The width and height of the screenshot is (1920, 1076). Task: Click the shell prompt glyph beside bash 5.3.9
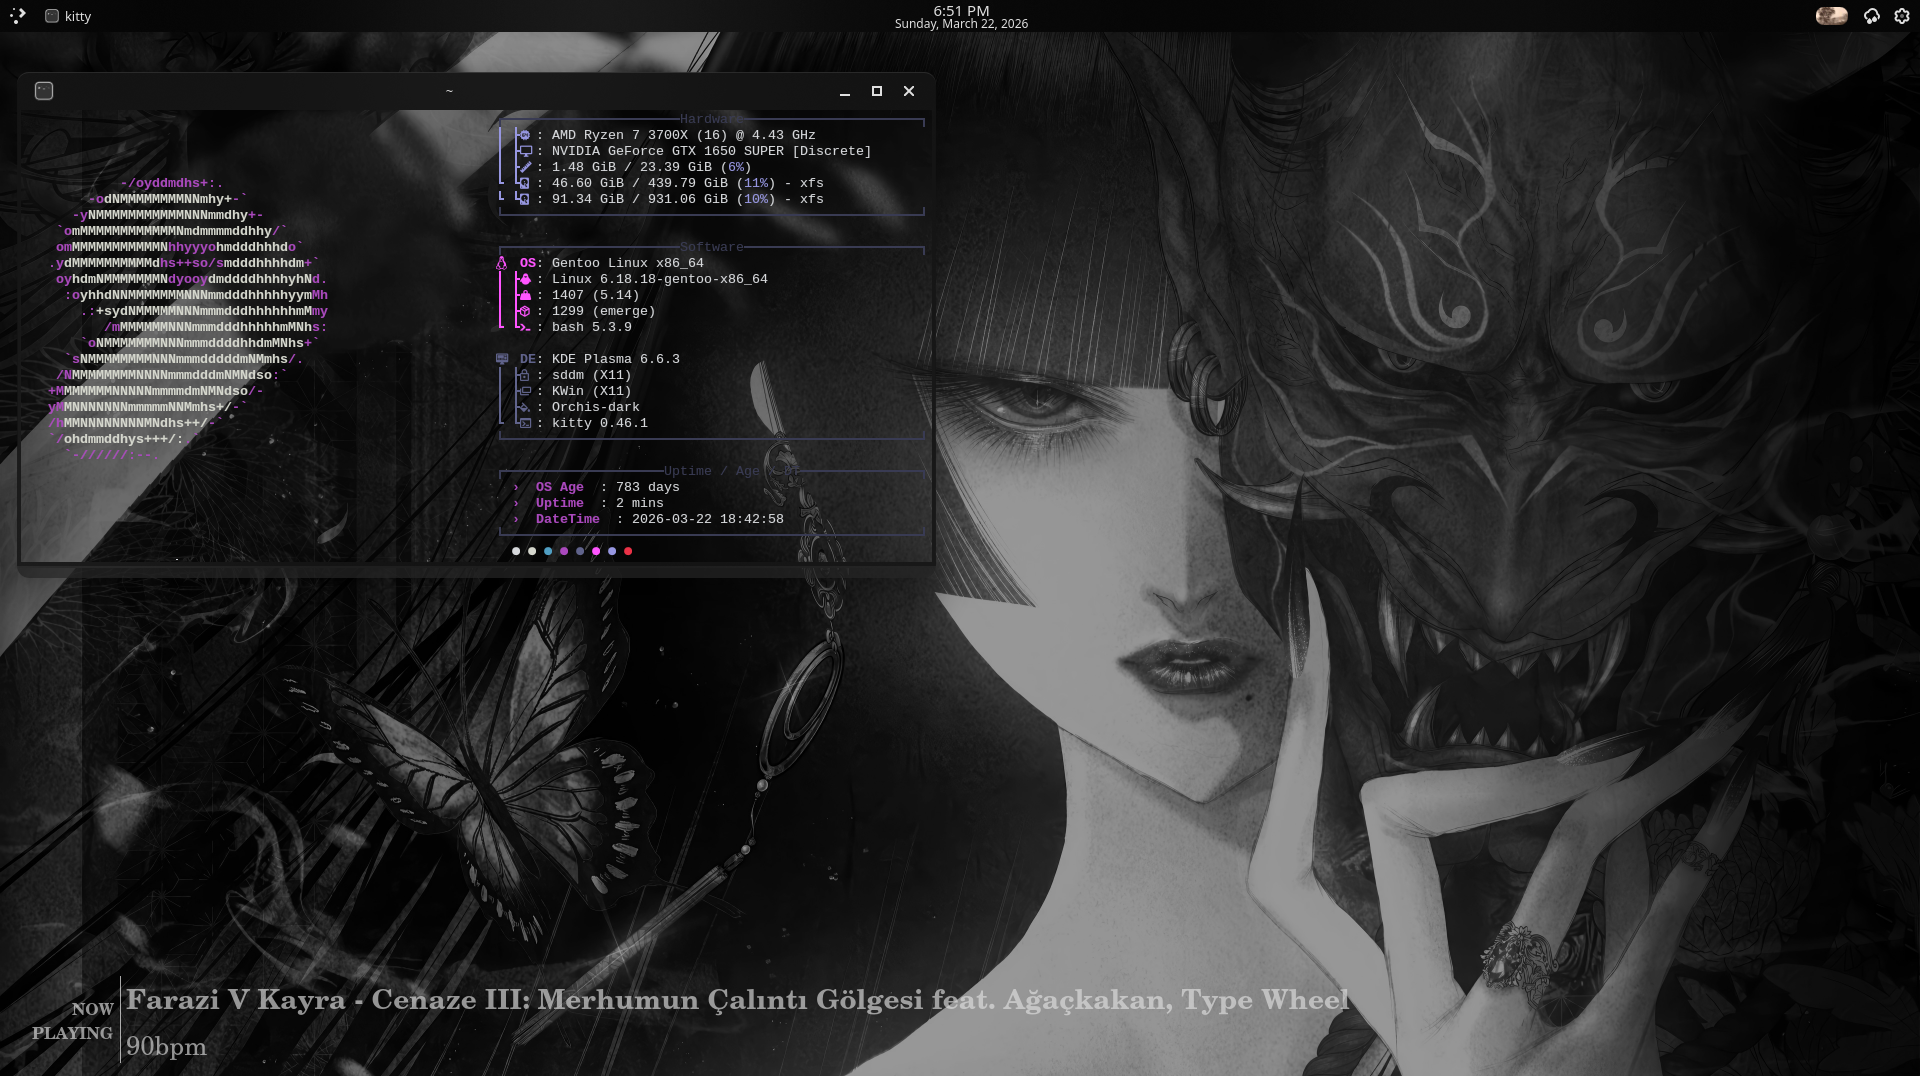[524, 327]
